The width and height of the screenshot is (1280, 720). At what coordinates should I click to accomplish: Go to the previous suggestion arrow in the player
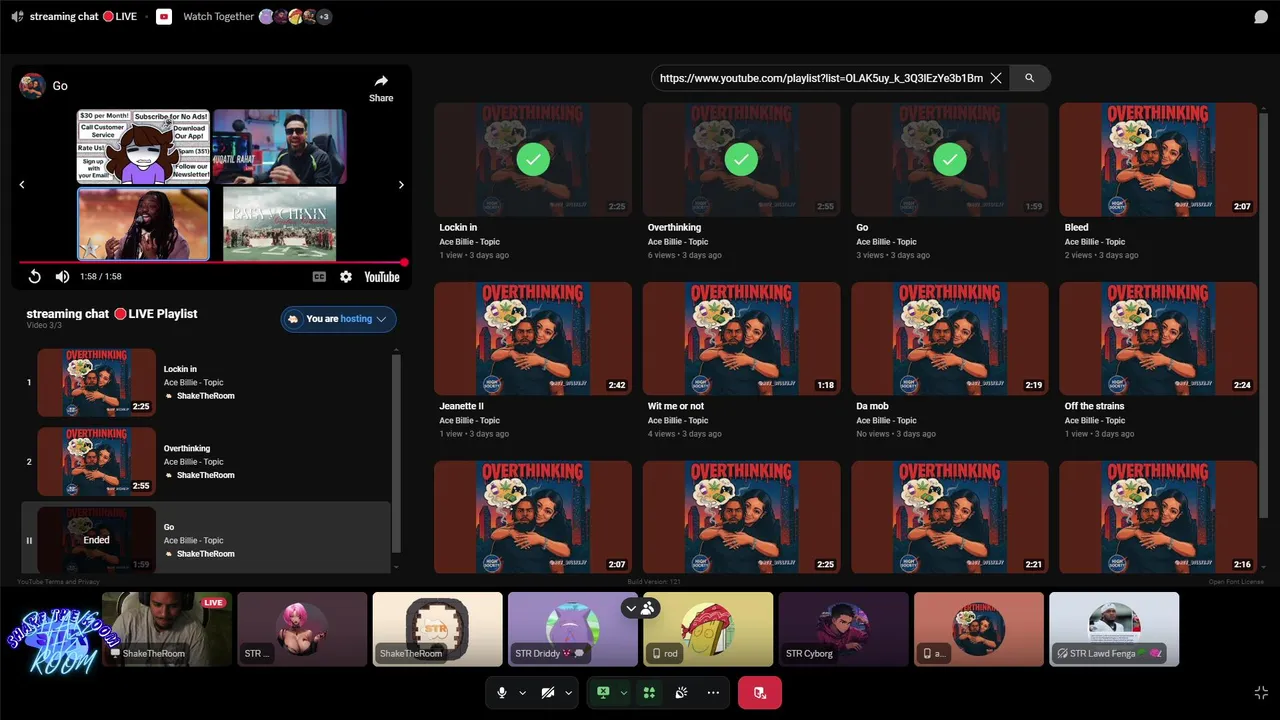tap(22, 185)
